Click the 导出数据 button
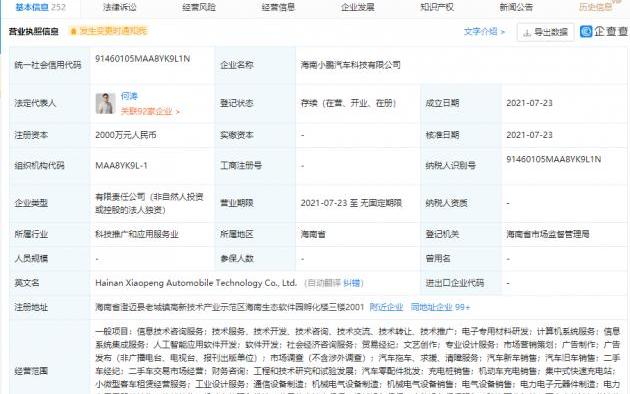Screen dimensions: 630x394 coord(545,32)
